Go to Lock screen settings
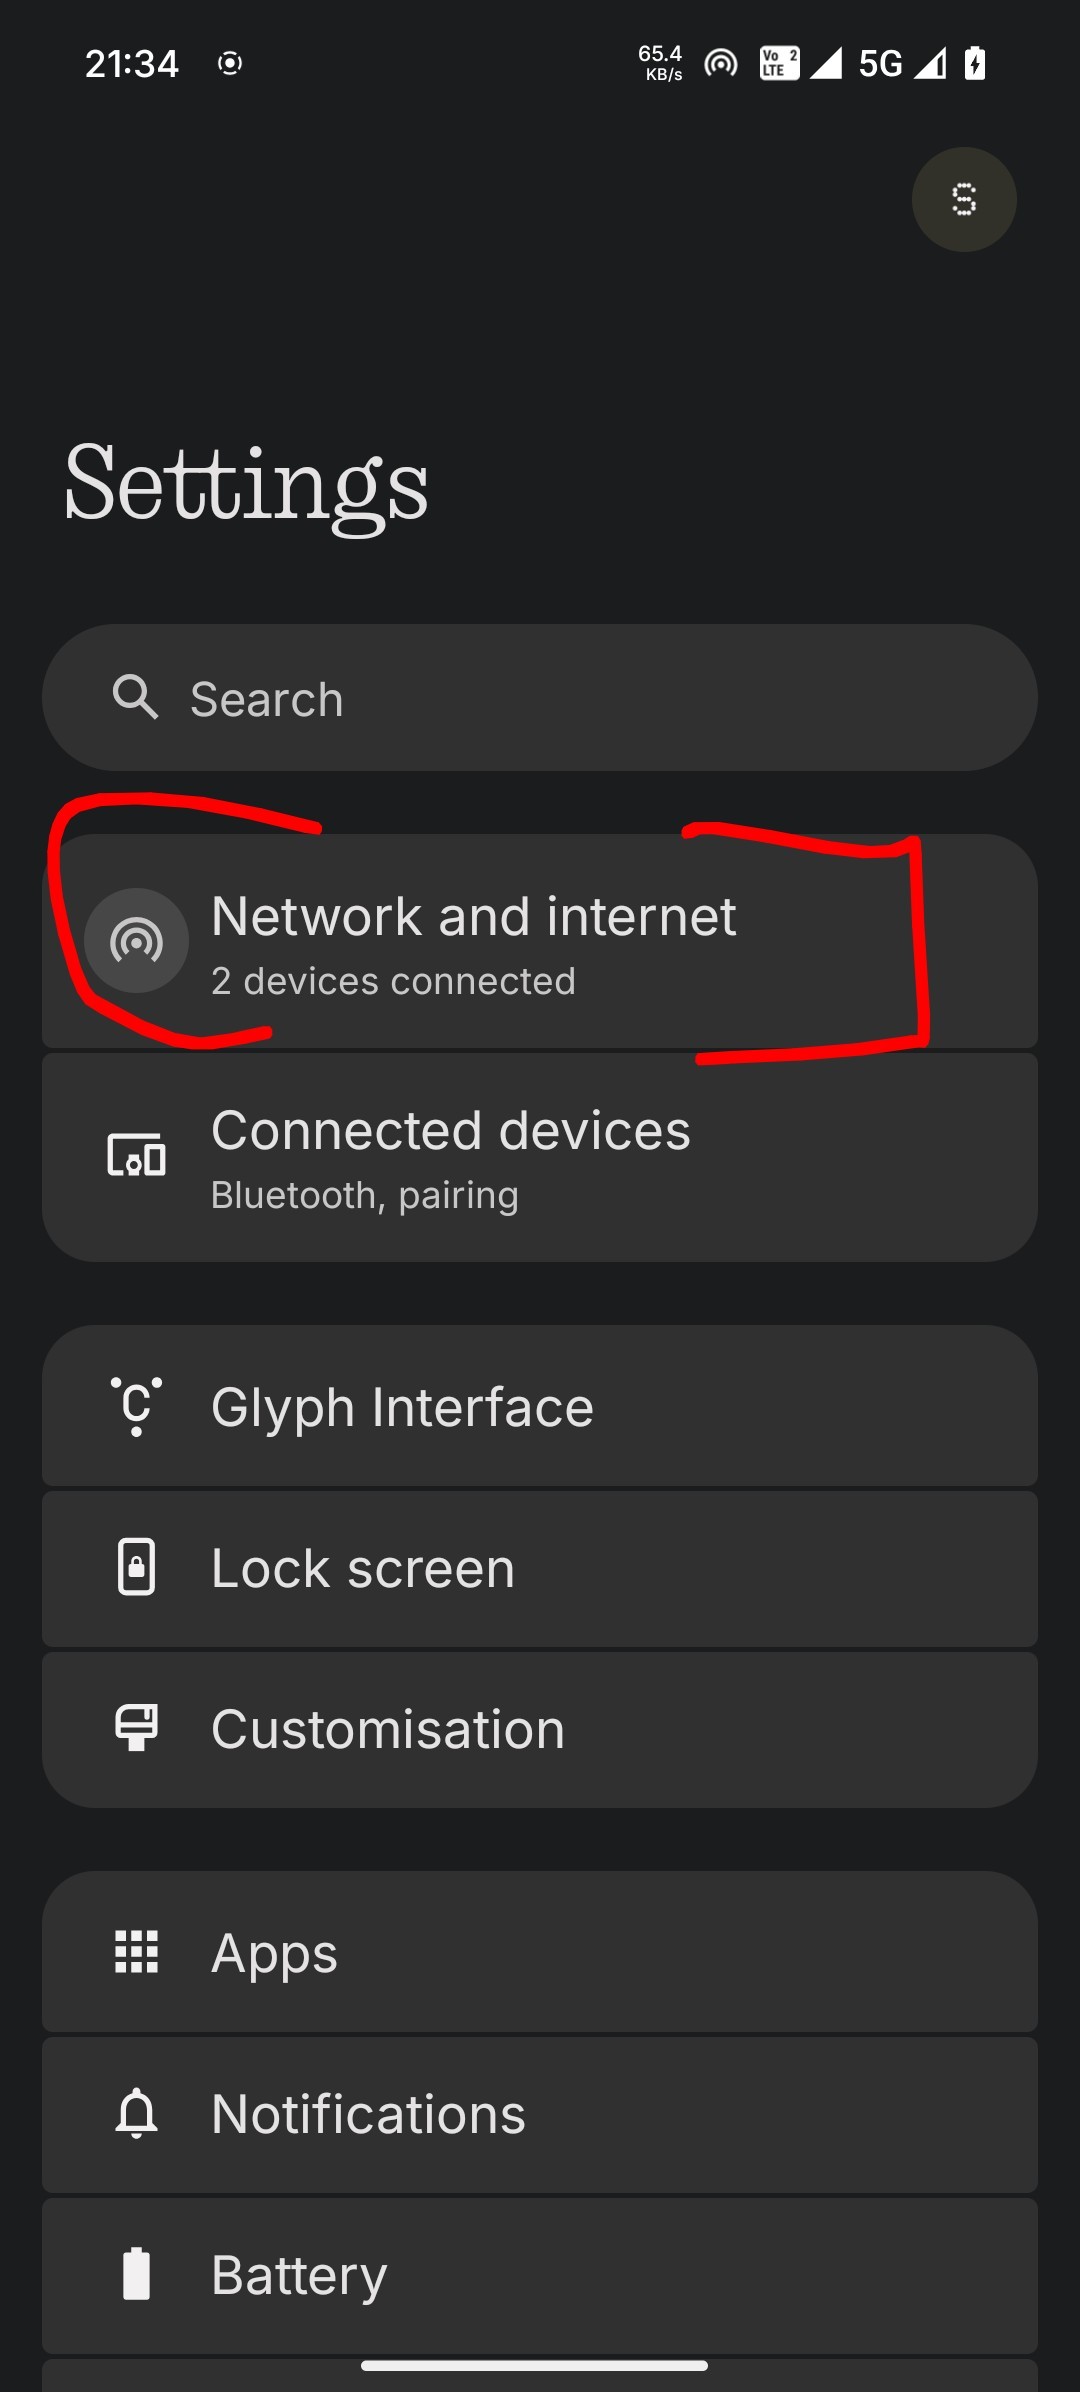 pyautogui.click(x=540, y=1568)
